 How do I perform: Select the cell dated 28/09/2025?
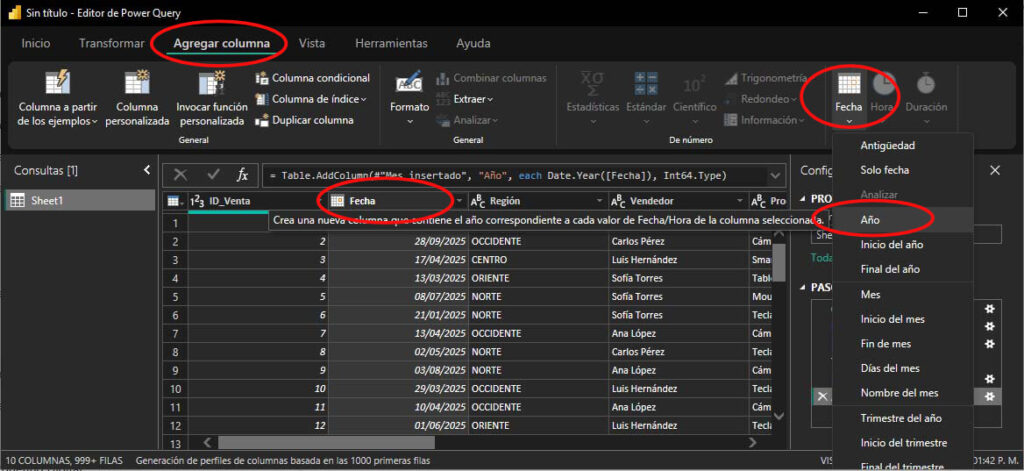click(398, 241)
